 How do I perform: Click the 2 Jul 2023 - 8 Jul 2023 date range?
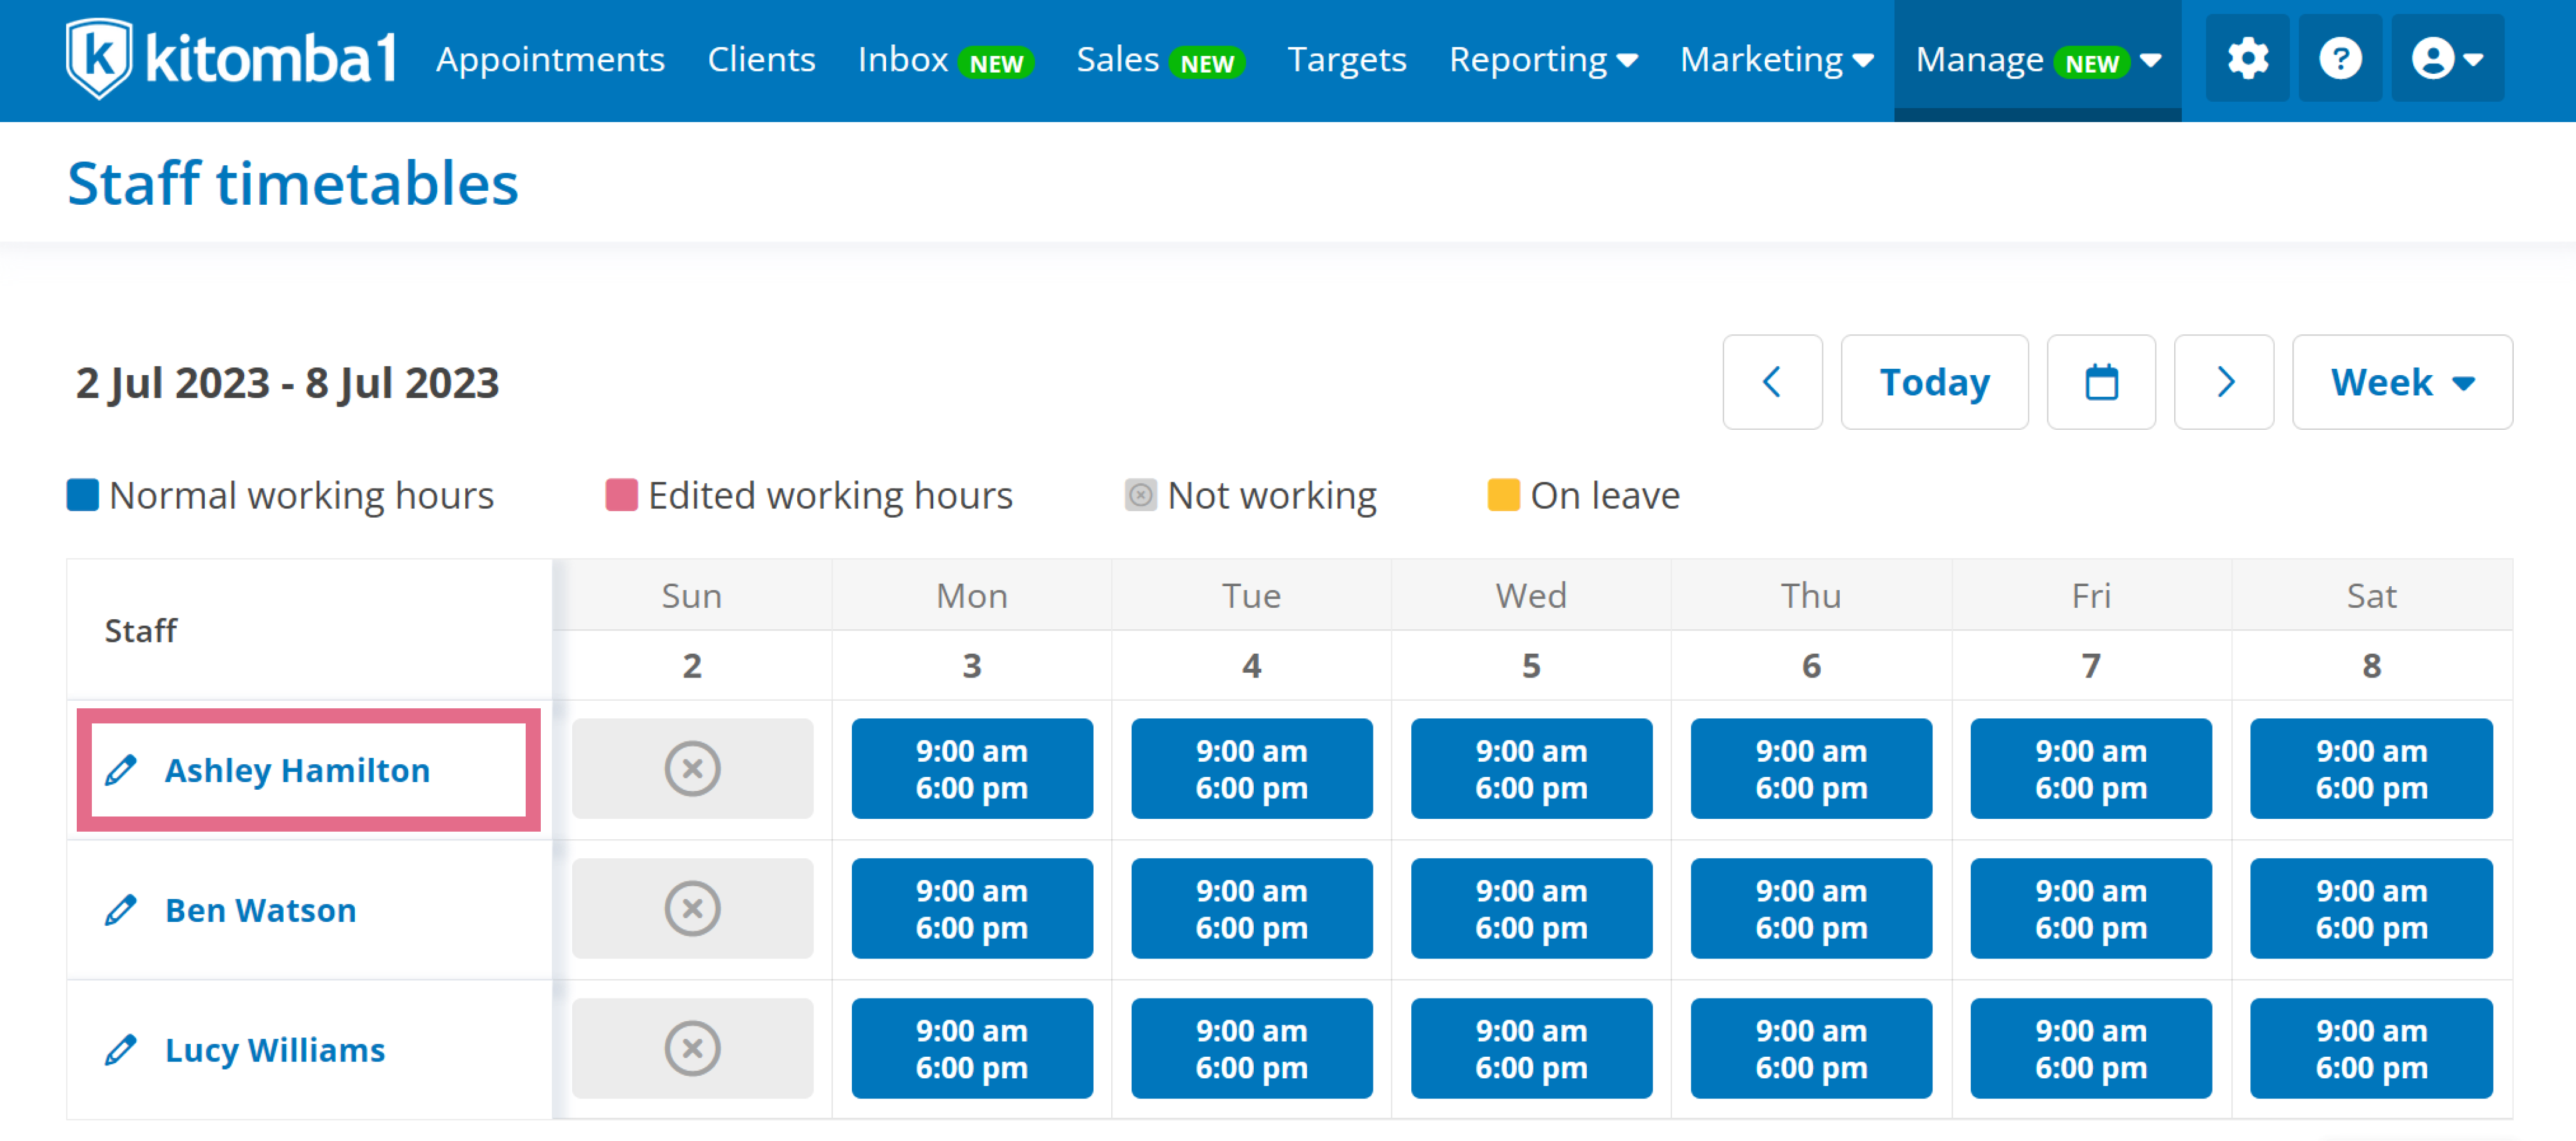click(x=287, y=383)
